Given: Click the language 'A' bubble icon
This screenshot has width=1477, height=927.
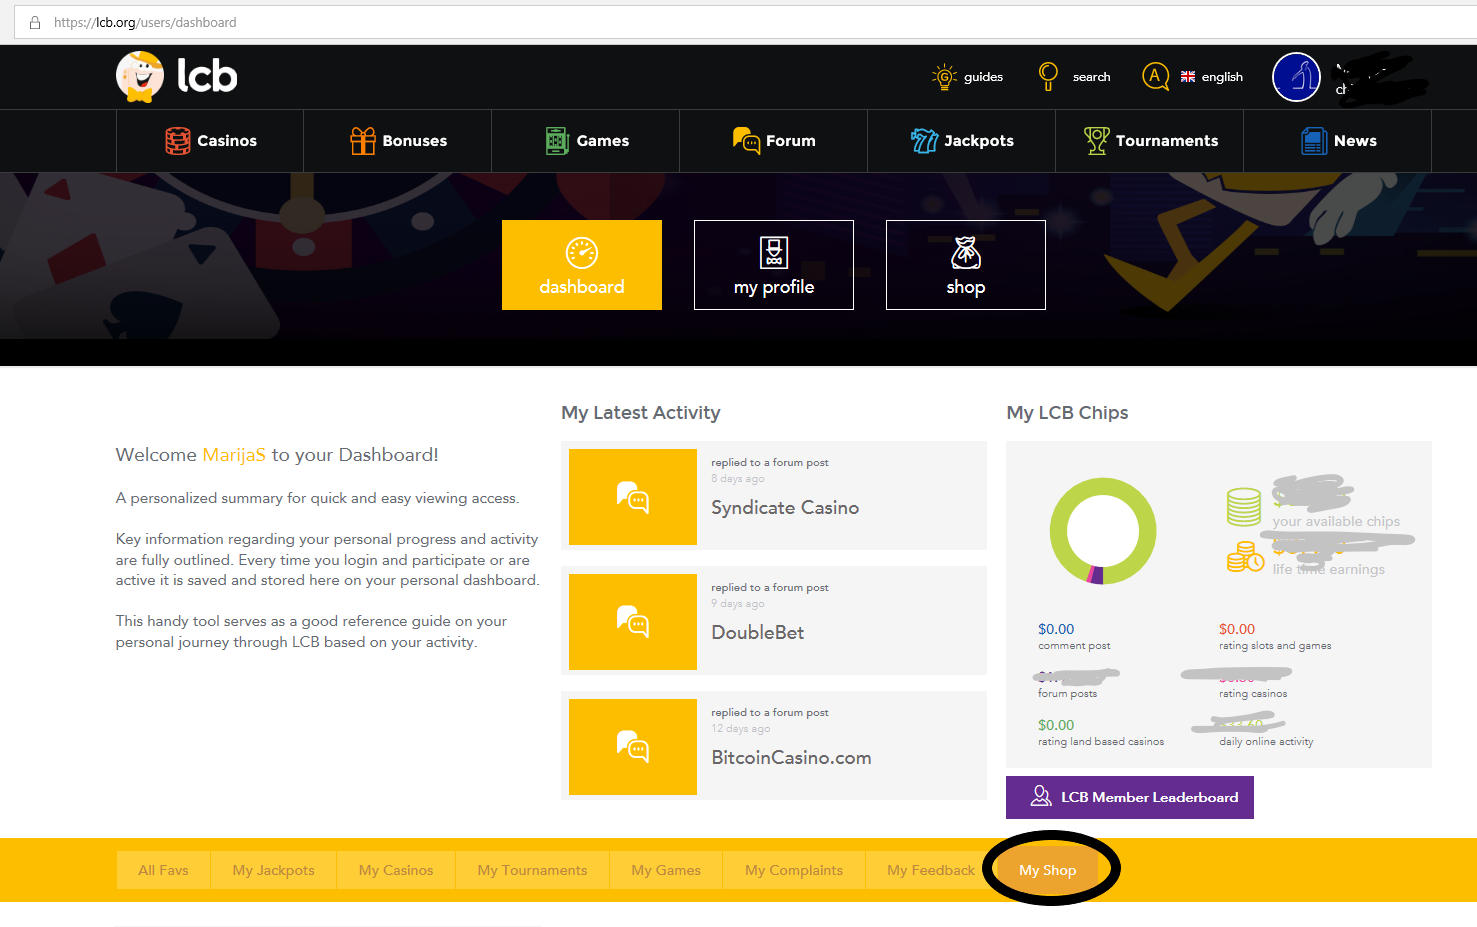Looking at the screenshot, I should (1155, 76).
